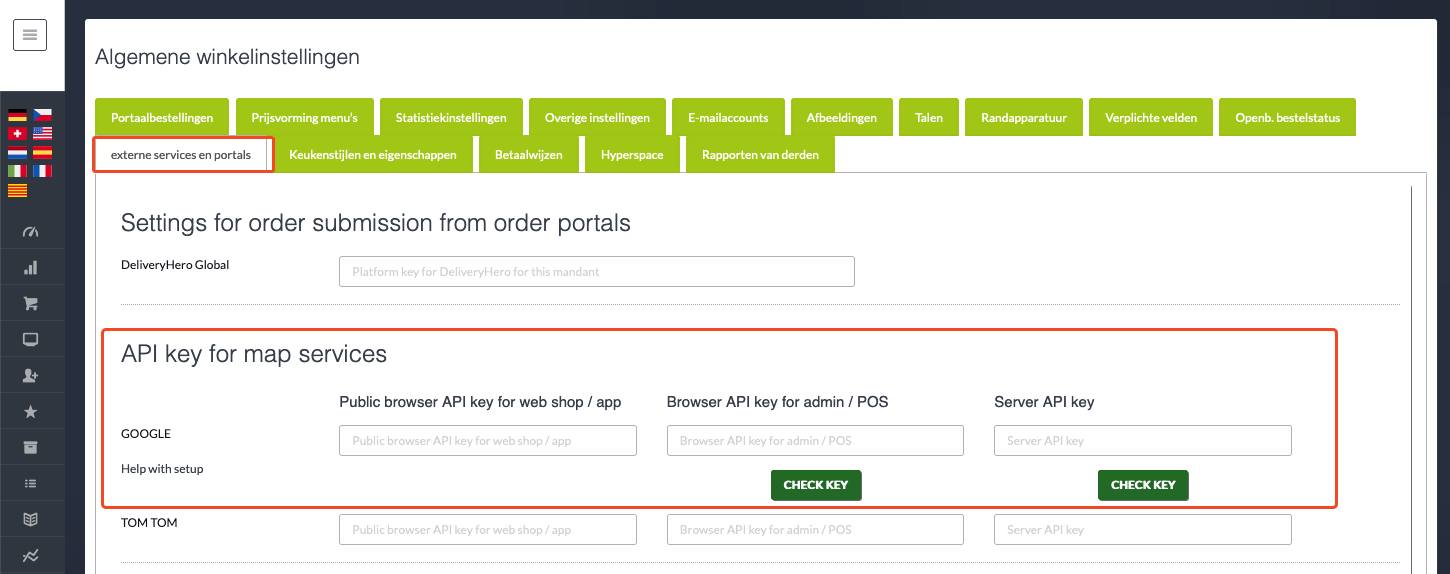Switch language to Czech flag
Screen dimensions: 1450x574
(42, 115)
